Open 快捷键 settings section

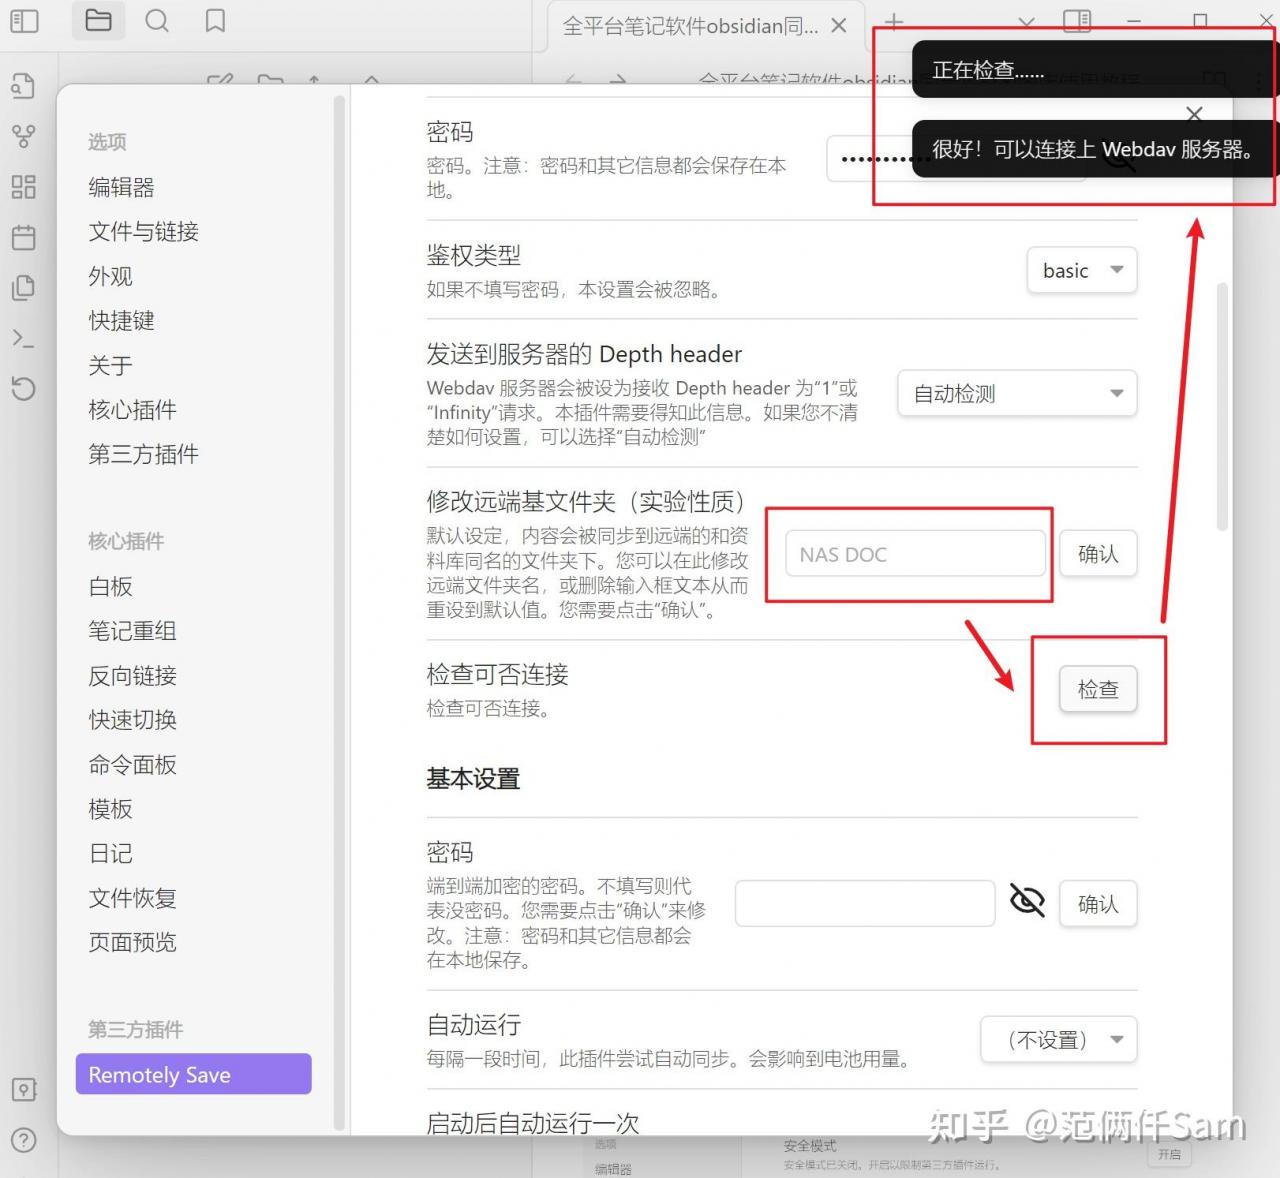coord(121,321)
